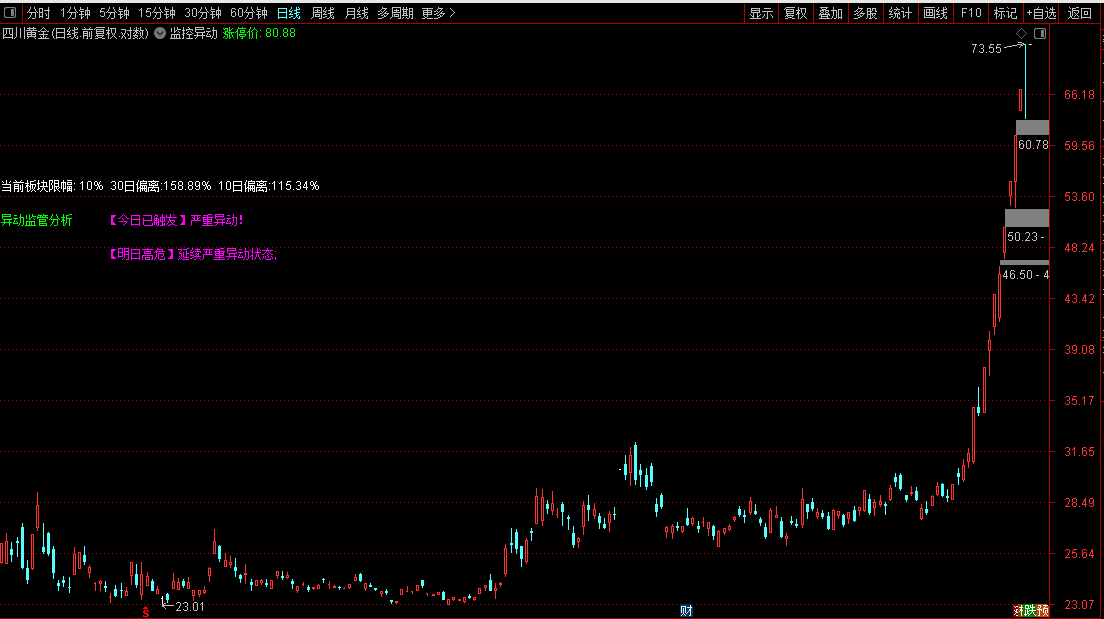This screenshot has width=1104, height=619.
Task: Select the 月线 monthly tab
Action: [x=356, y=13]
